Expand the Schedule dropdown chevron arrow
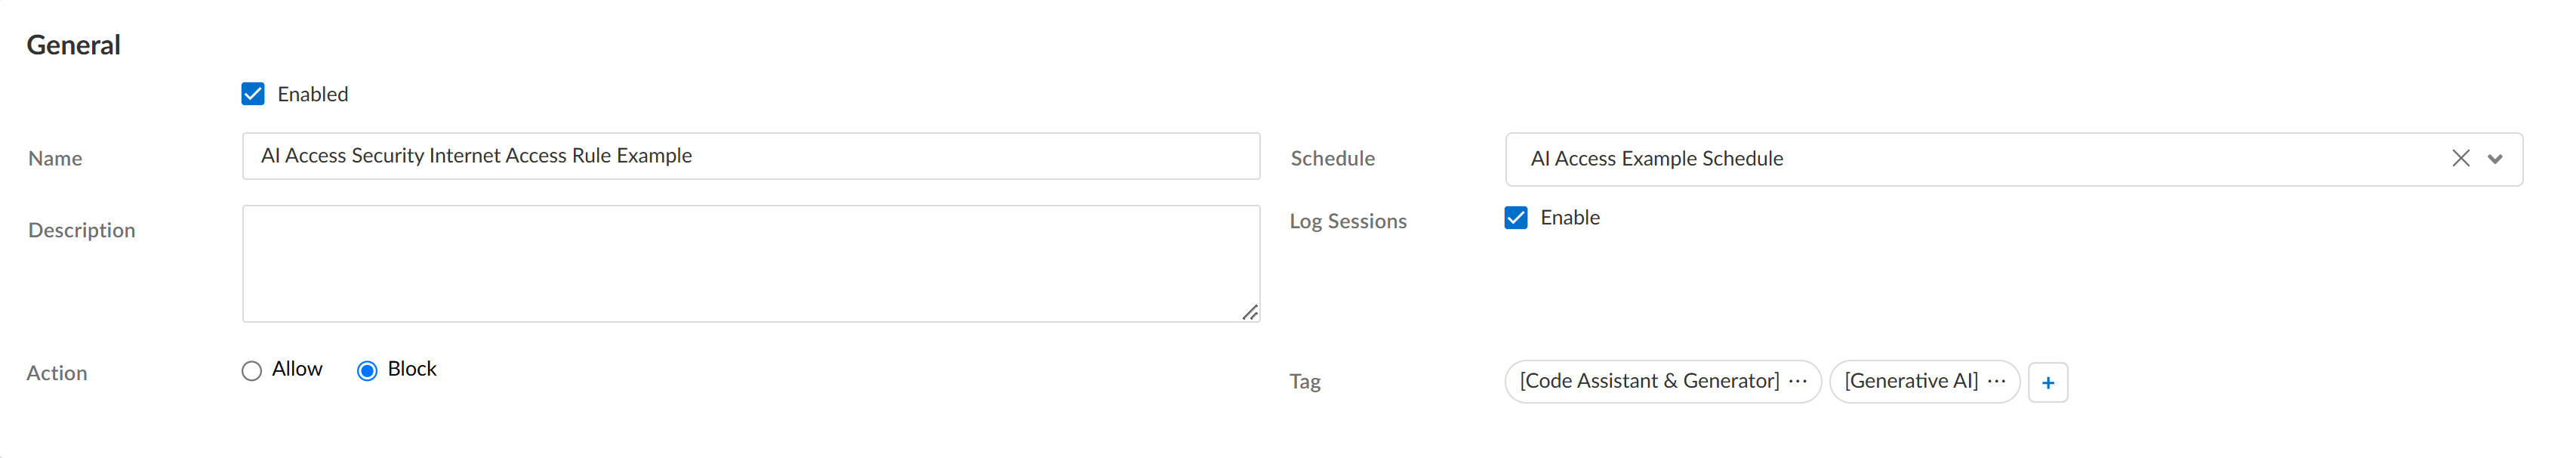The height and width of the screenshot is (458, 2576). click(x=2495, y=159)
